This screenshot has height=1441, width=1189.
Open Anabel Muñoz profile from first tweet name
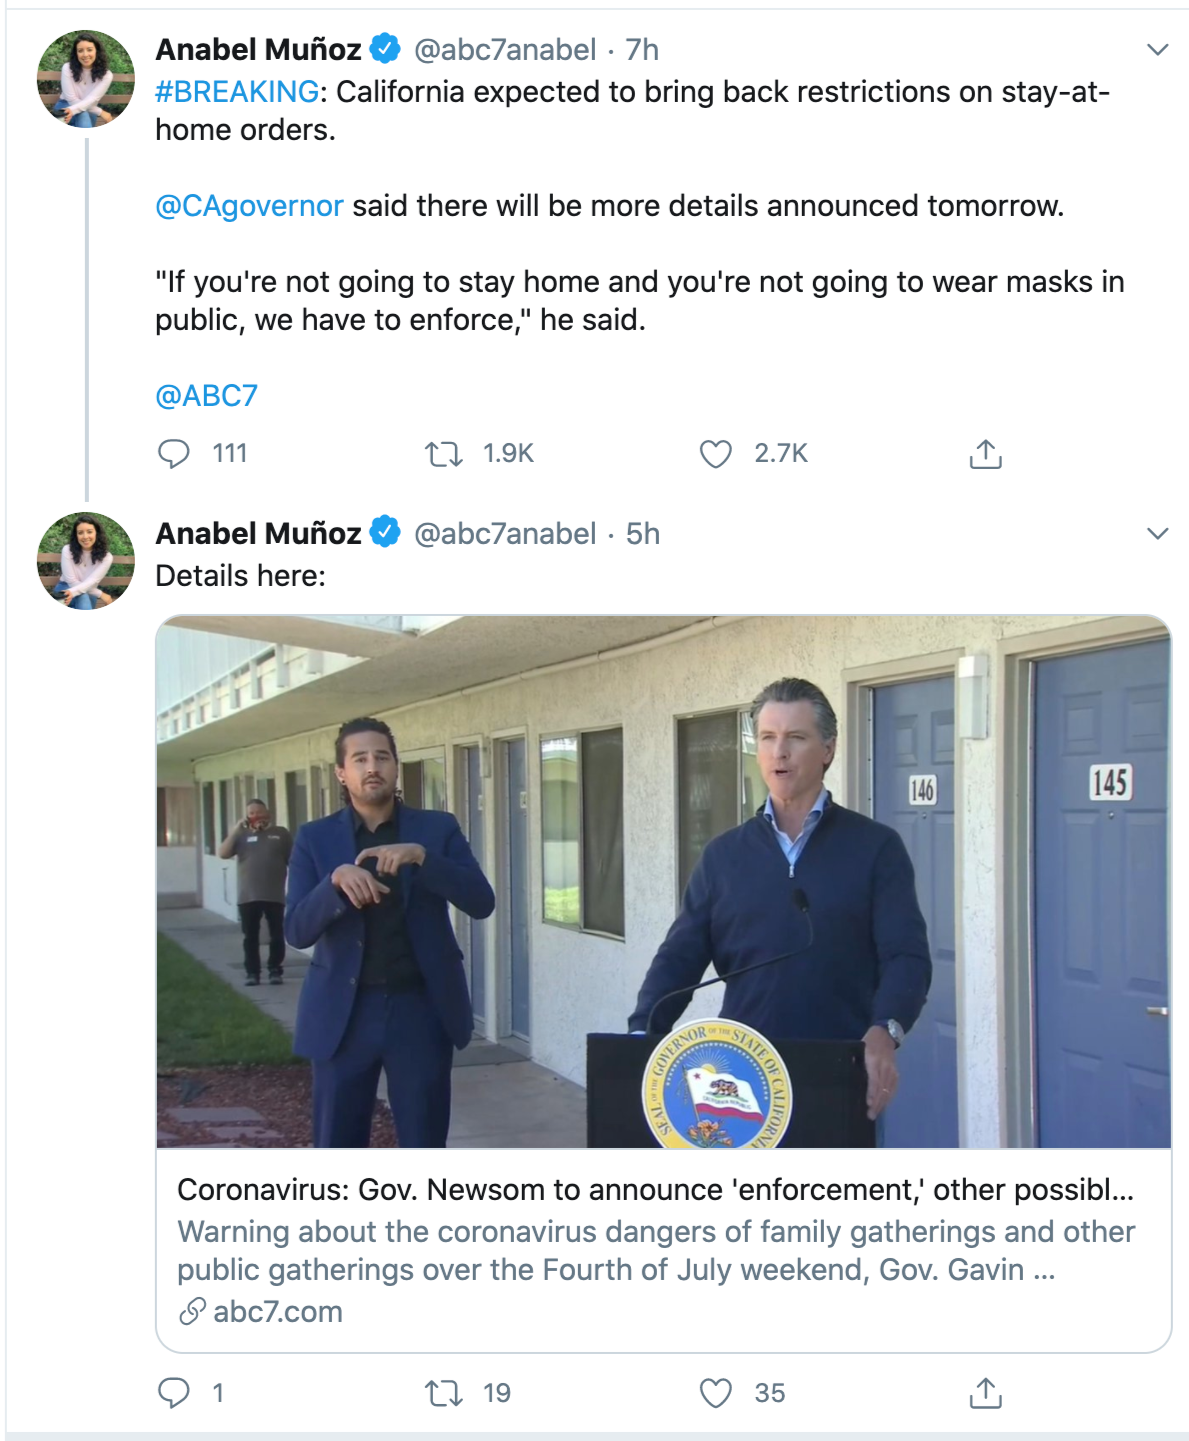(258, 50)
